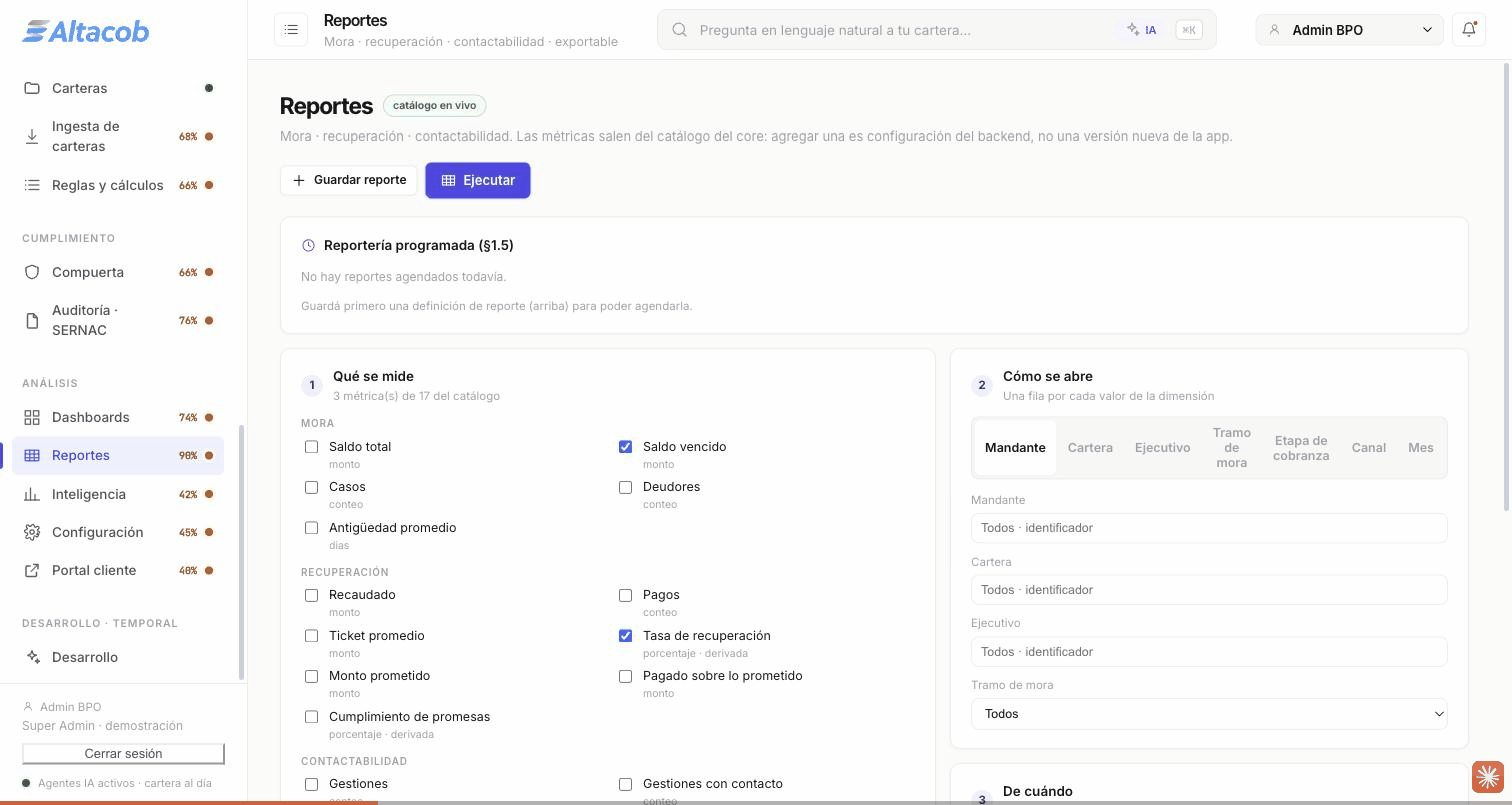This screenshot has height=805, width=1512.
Task: Click the Ejecutivo identifier input field
Action: tap(1209, 652)
